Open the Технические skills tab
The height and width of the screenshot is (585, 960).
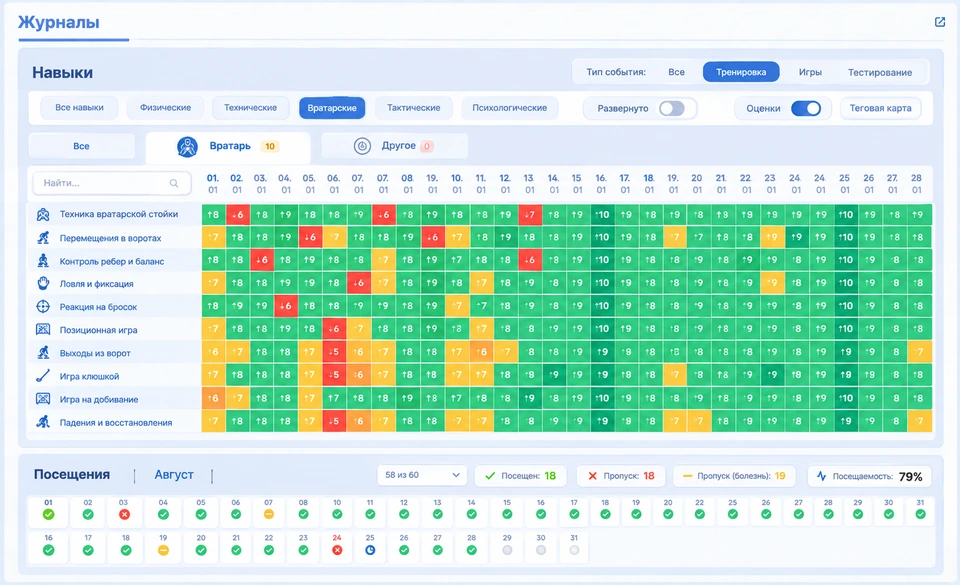click(250, 108)
